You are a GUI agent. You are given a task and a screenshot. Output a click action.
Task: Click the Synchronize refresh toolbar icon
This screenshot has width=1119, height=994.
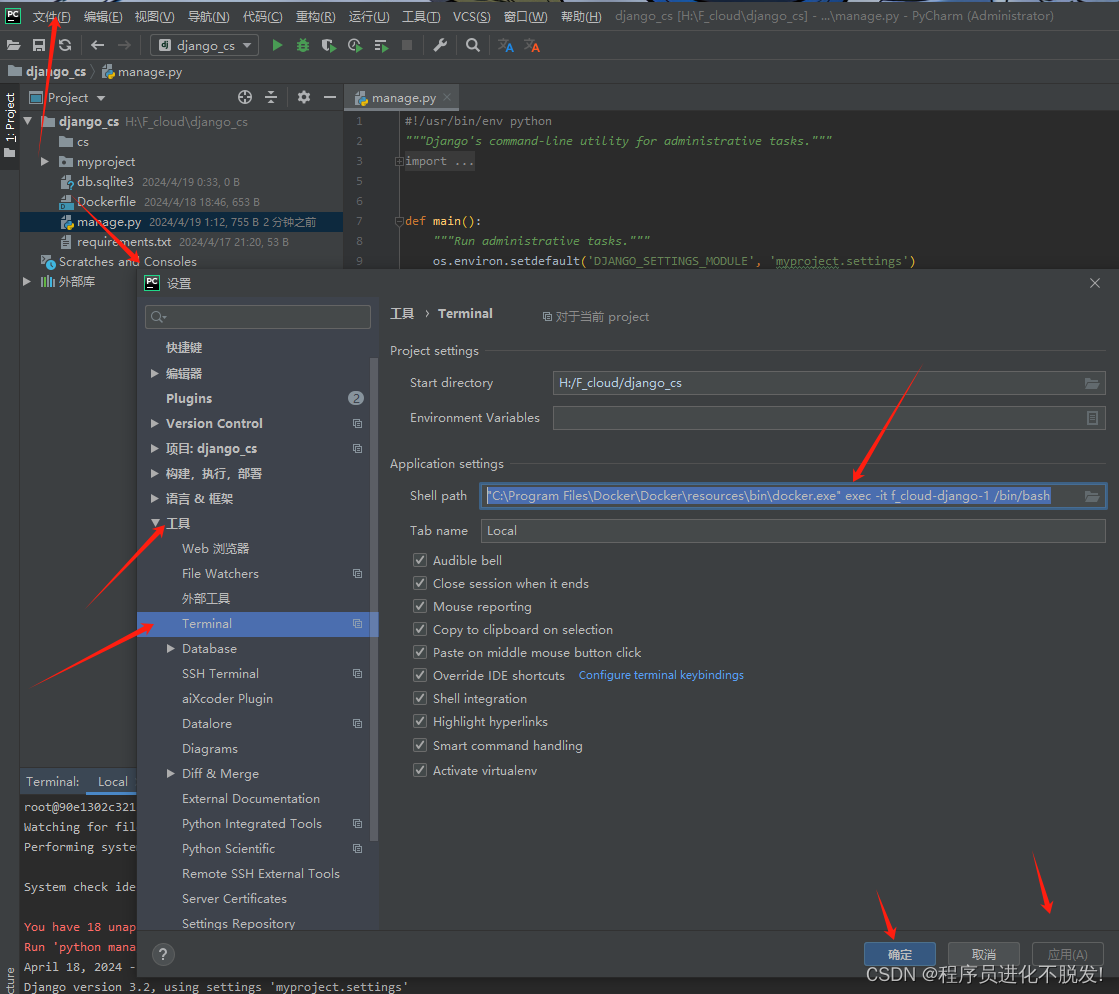tap(65, 46)
